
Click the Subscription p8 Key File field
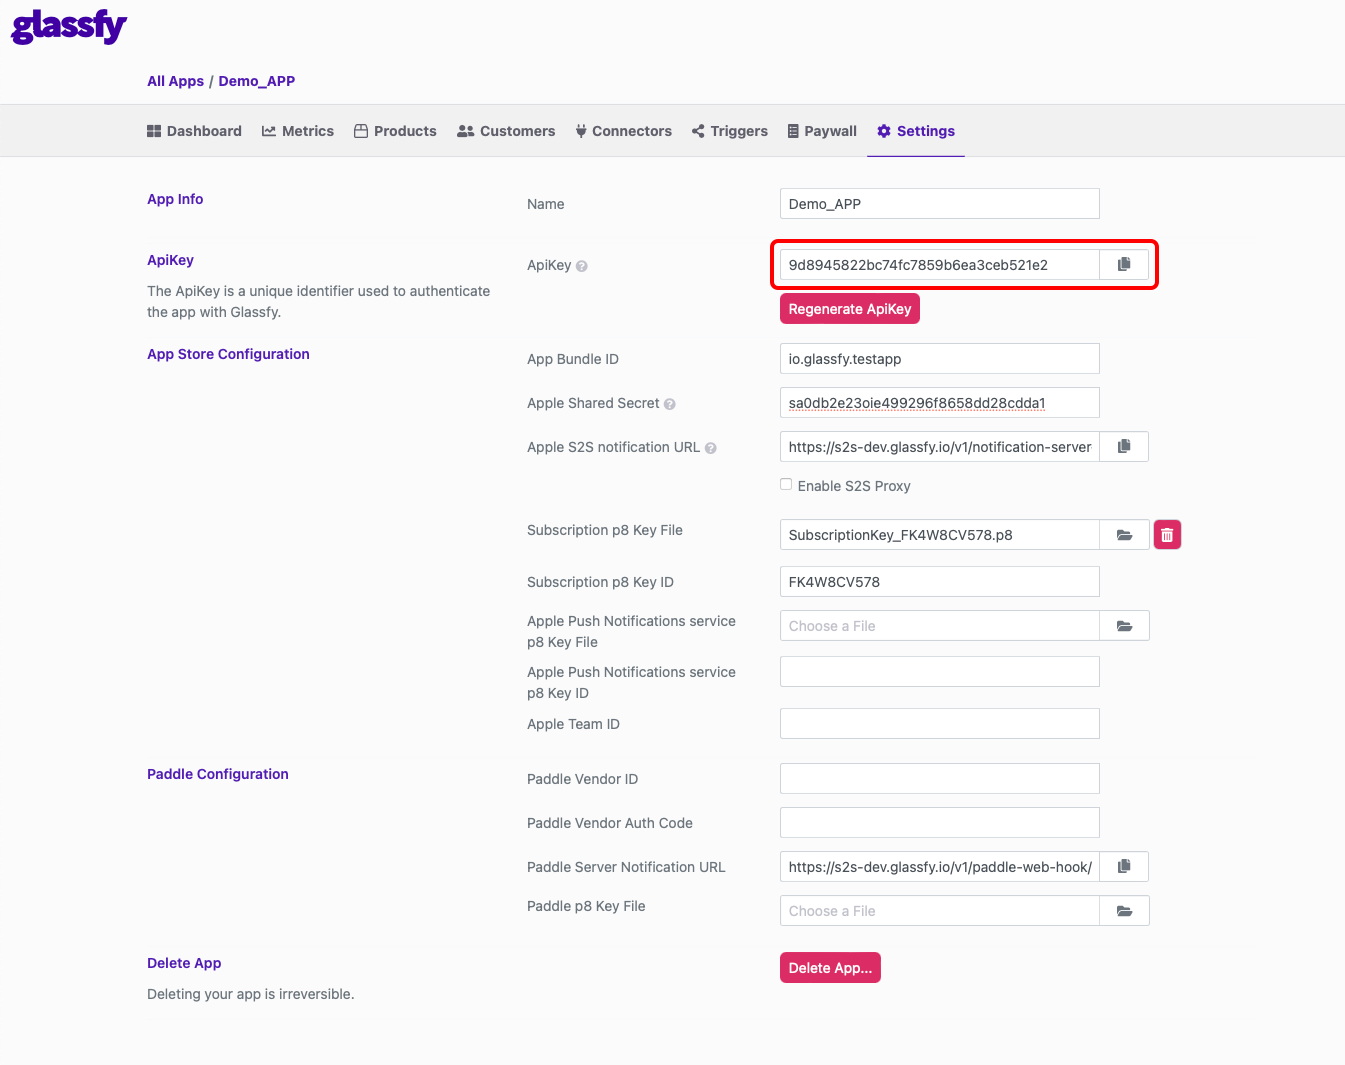pyautogui.click(x=940, y=535)
